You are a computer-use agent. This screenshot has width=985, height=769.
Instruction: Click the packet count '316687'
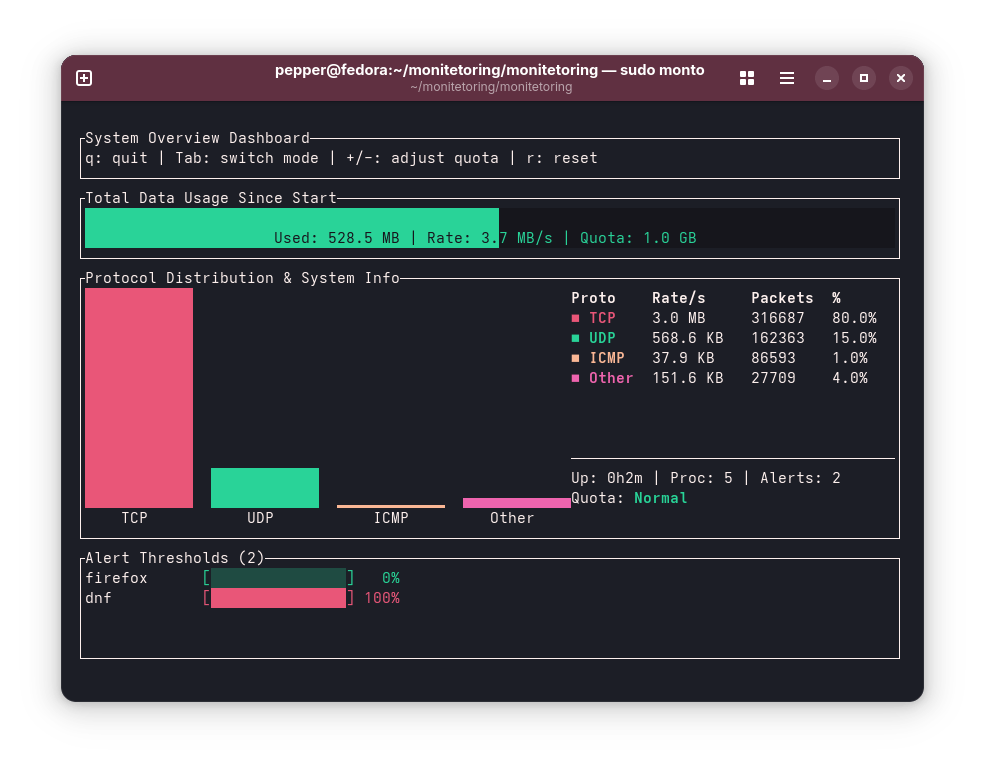coord(778,318)
